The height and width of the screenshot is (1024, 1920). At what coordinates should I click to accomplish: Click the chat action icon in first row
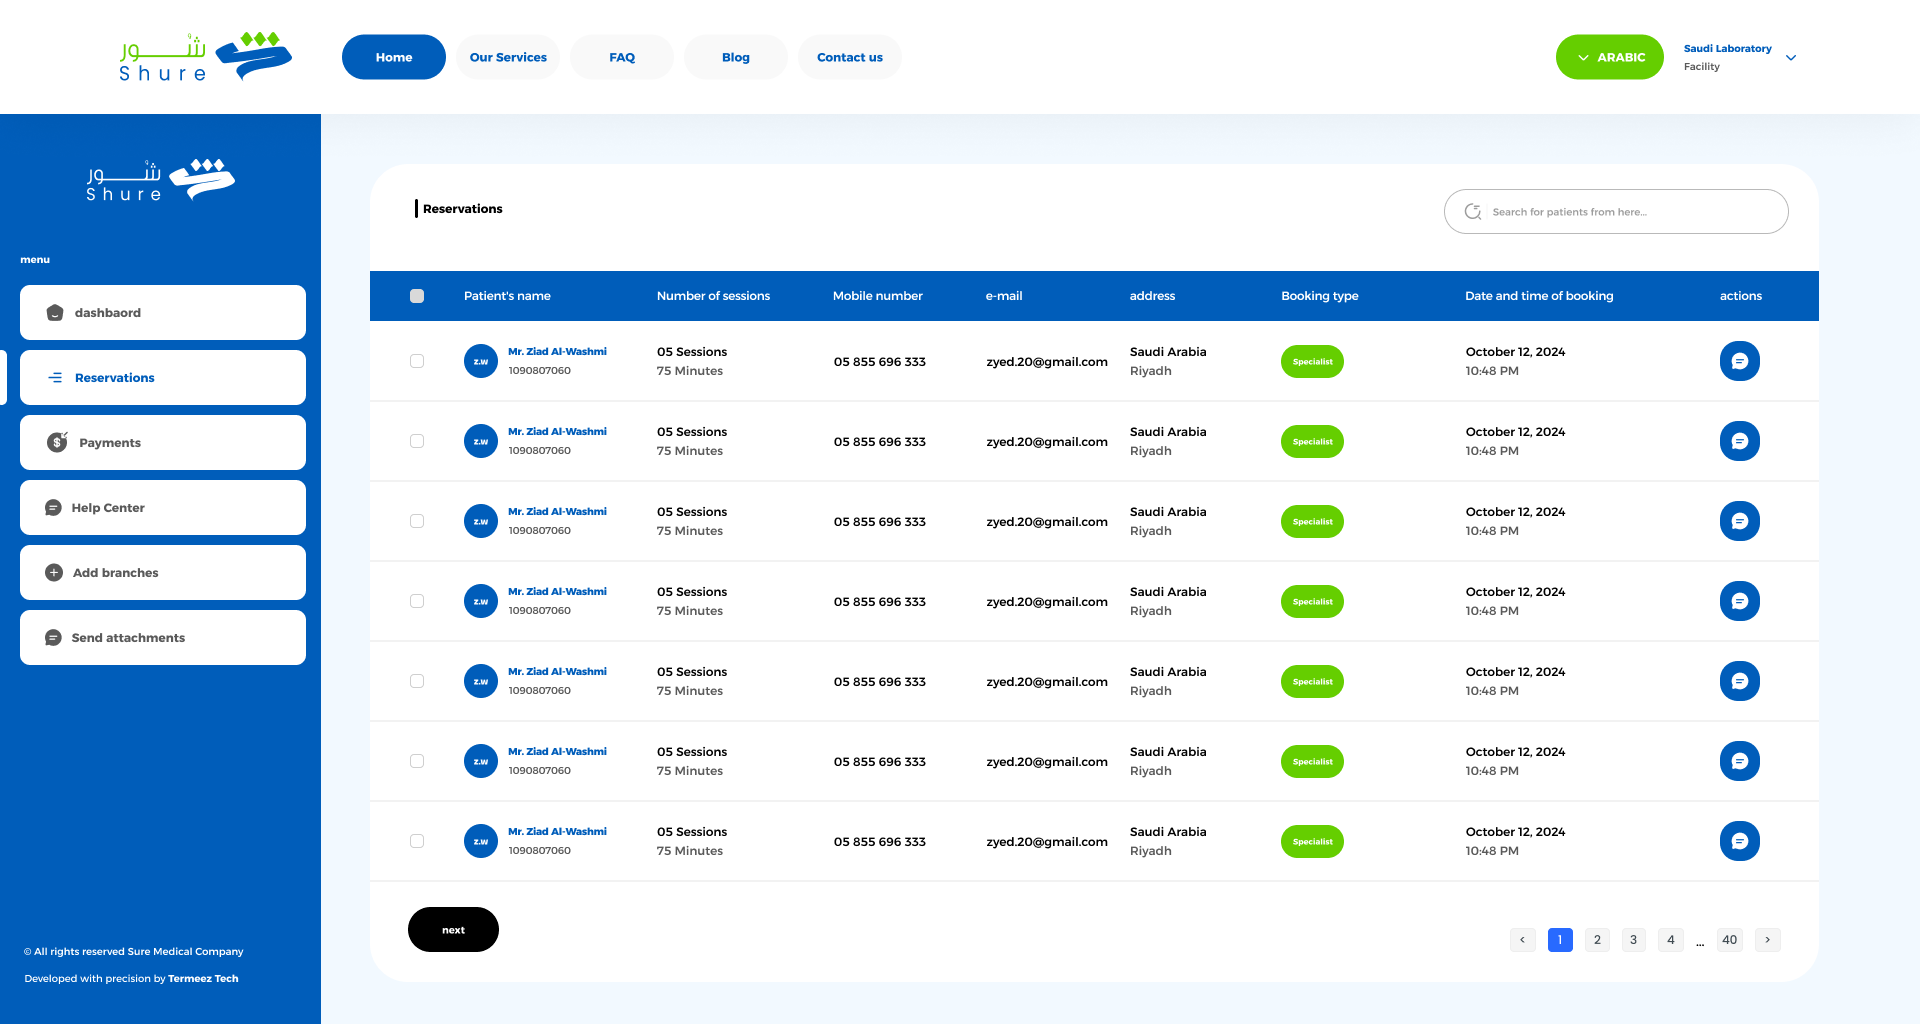tap(1739, 361)
